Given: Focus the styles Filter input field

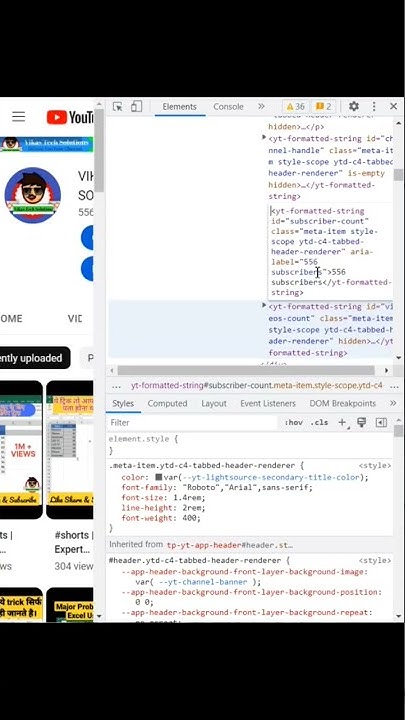Looking at the screenshot, I should (x=193, y=422).
